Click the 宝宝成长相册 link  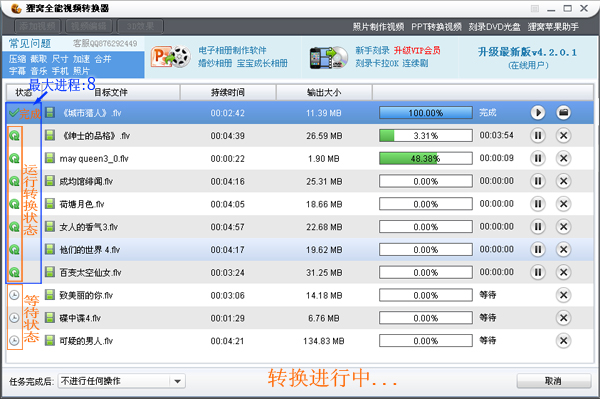tap(262, 63)
